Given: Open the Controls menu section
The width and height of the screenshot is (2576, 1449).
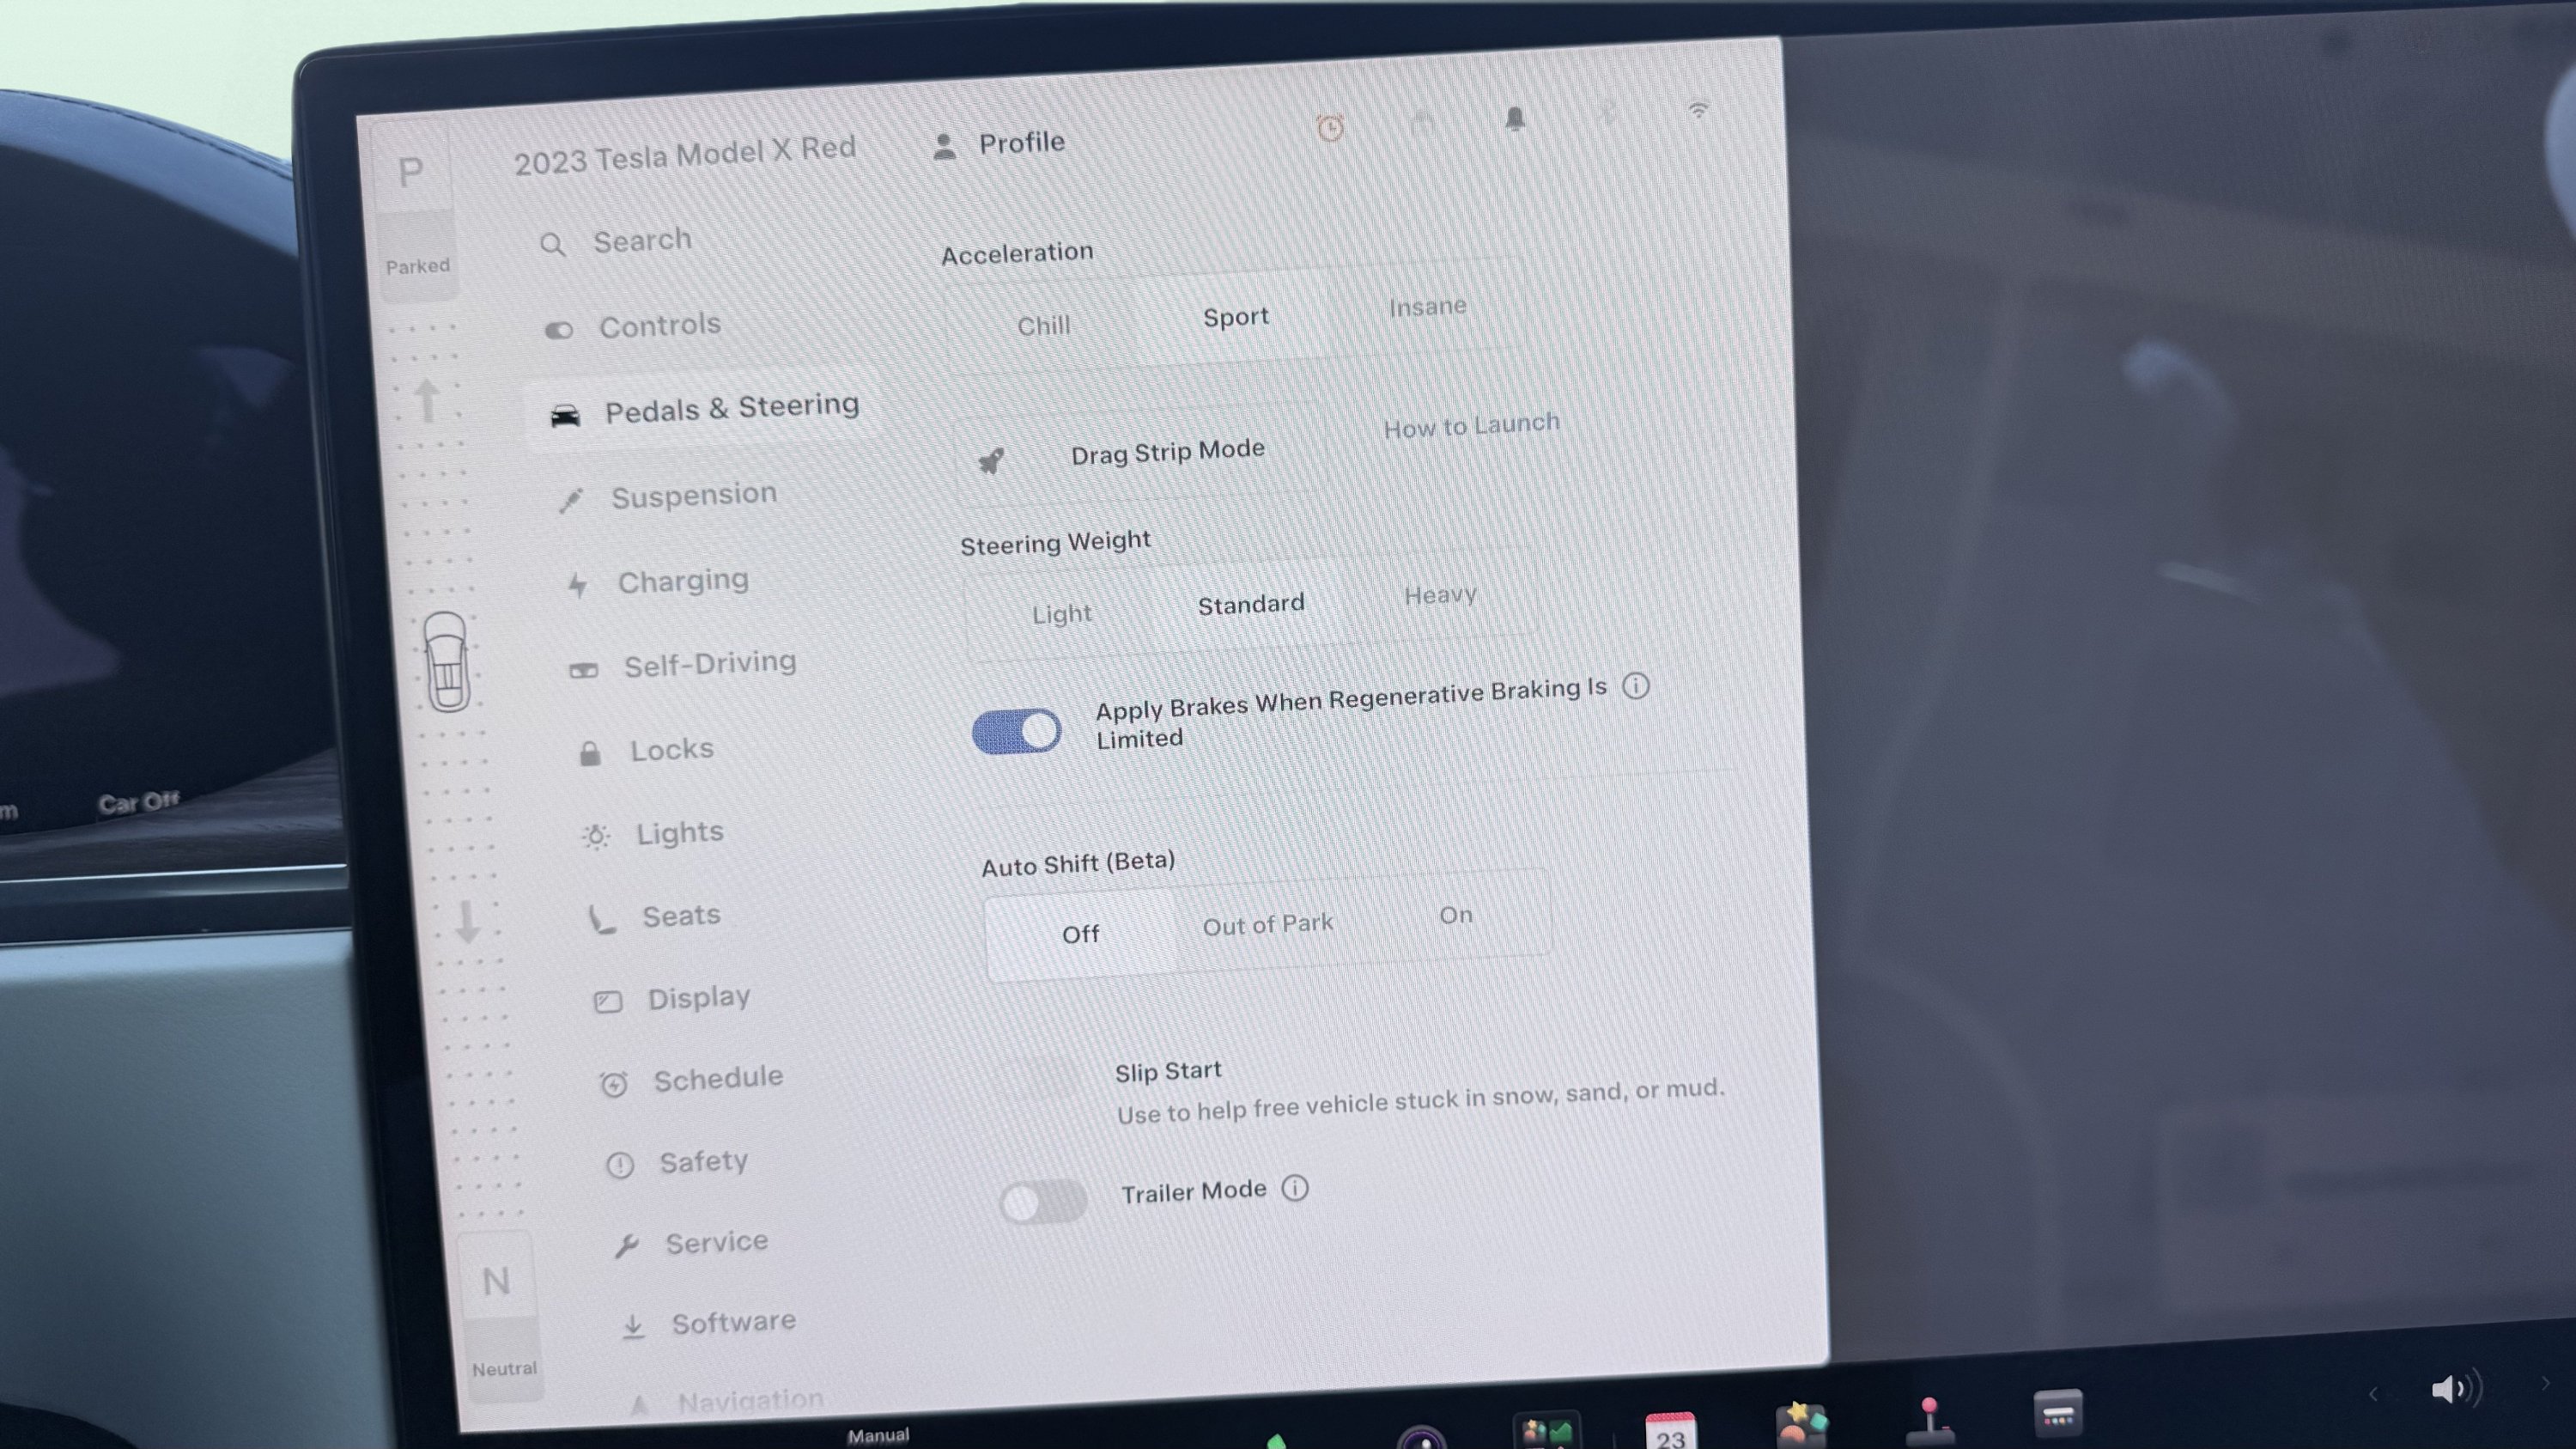Looking at the screenshot, I should 633,326.
